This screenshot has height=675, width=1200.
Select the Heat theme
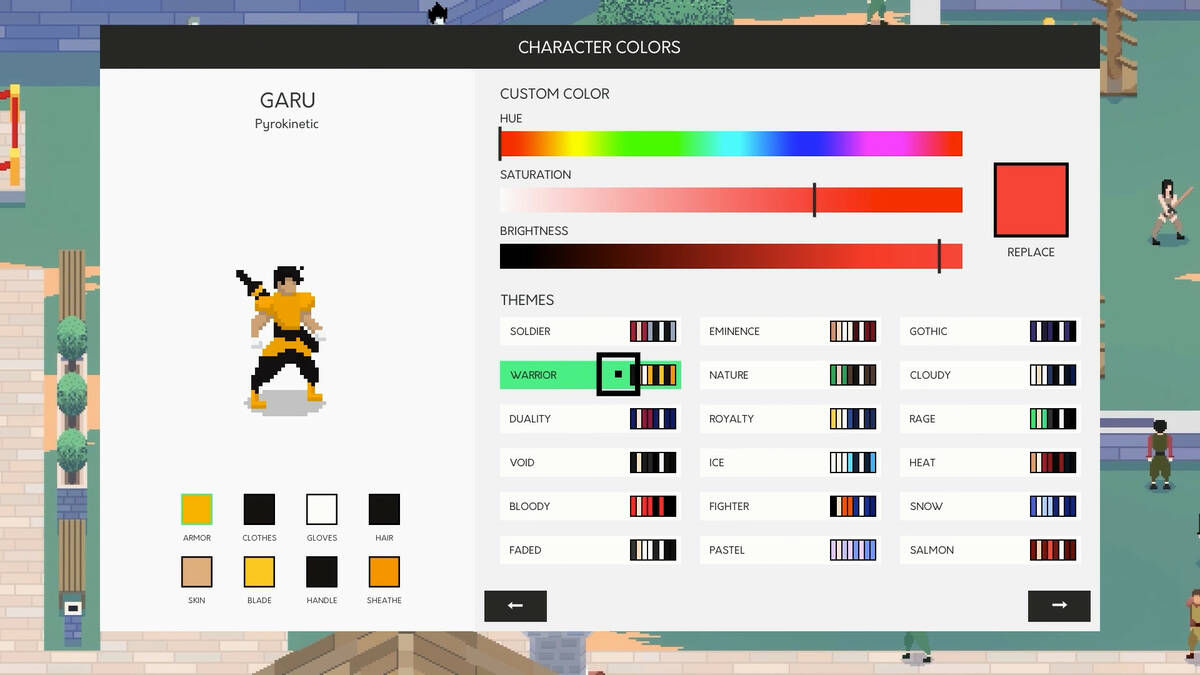(990, 463)
